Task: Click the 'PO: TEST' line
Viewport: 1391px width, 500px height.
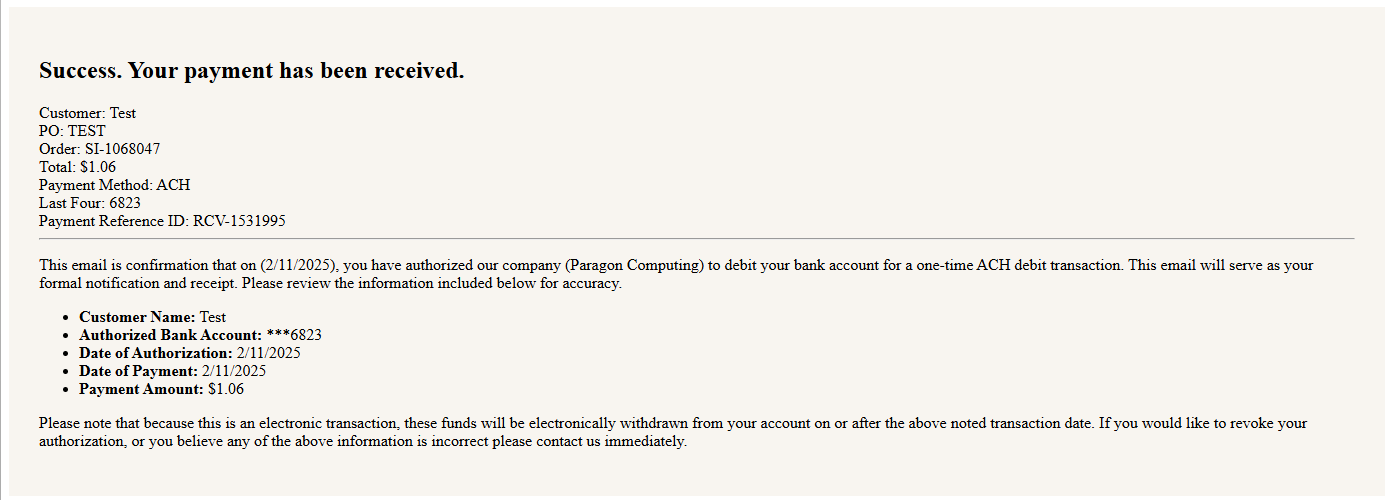Action: (72, 131)
